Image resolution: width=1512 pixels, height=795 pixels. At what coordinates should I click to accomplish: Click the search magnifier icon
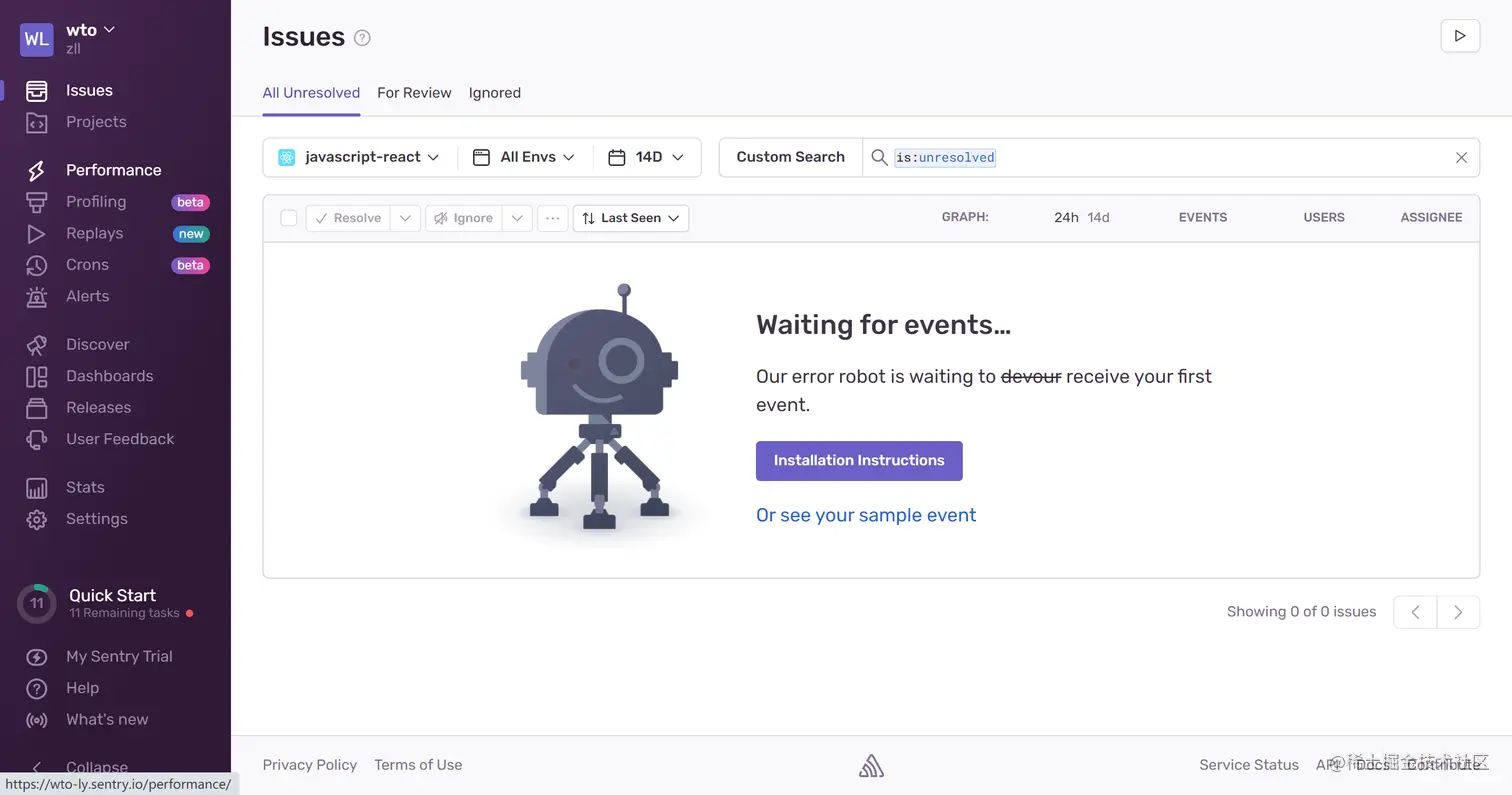tap(879, 158)
